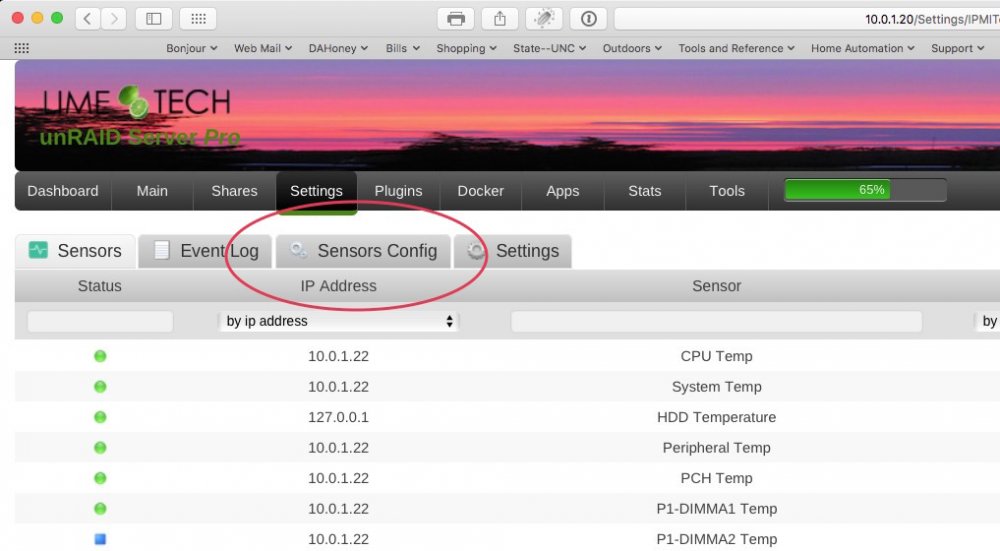Switch to the IPMI Settings sub-tab
The height and width of the screenshot is (551, 1000).
[513, 251]
